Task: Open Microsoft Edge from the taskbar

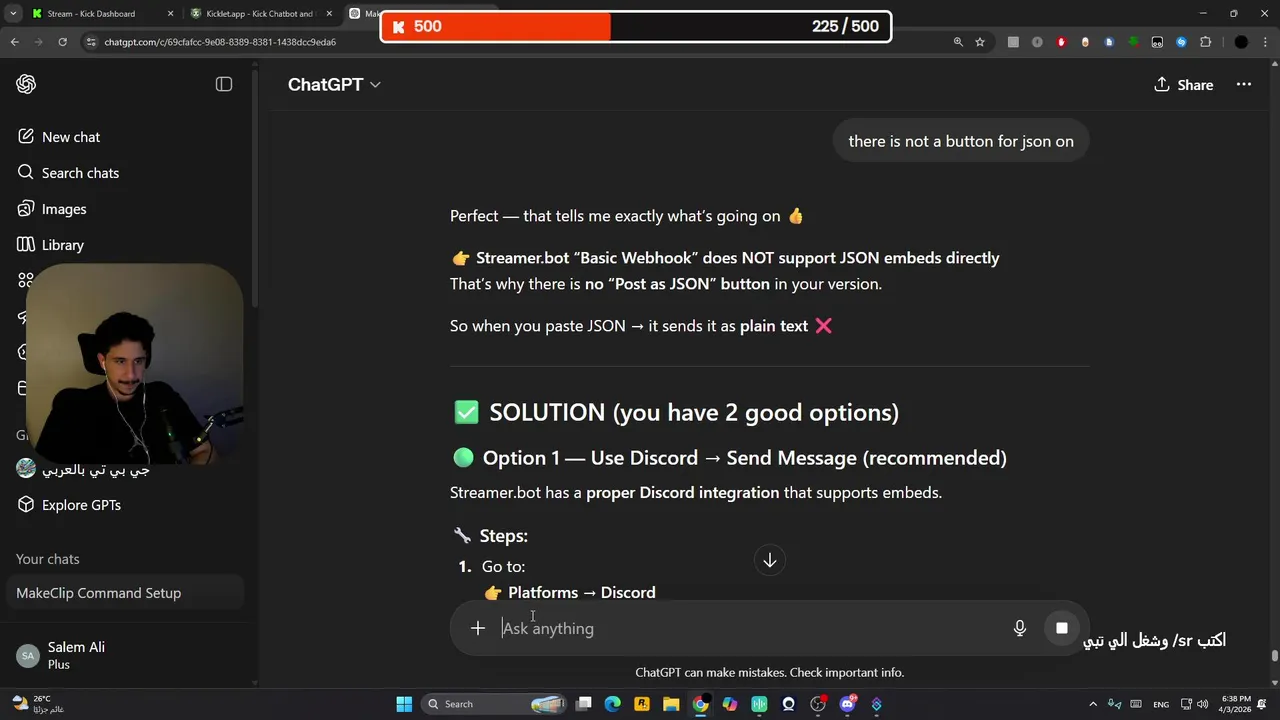Action: 613,704
